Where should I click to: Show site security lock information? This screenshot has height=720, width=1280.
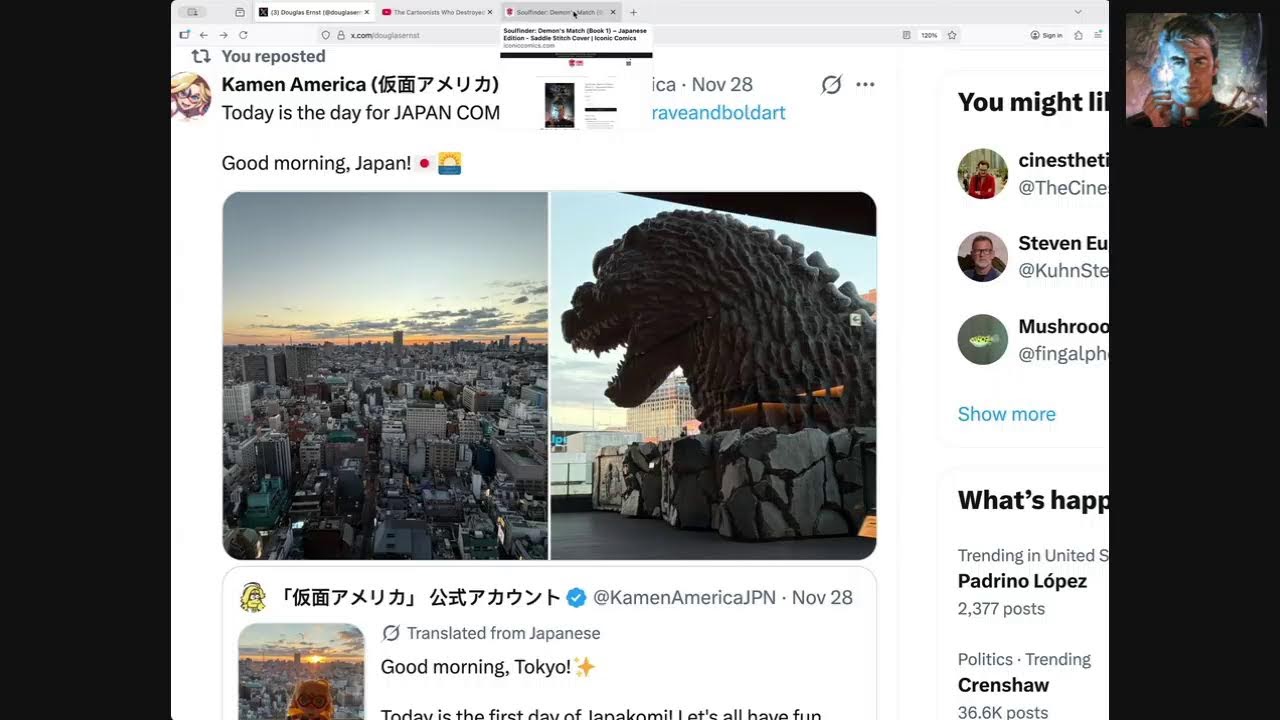[341, 35]
